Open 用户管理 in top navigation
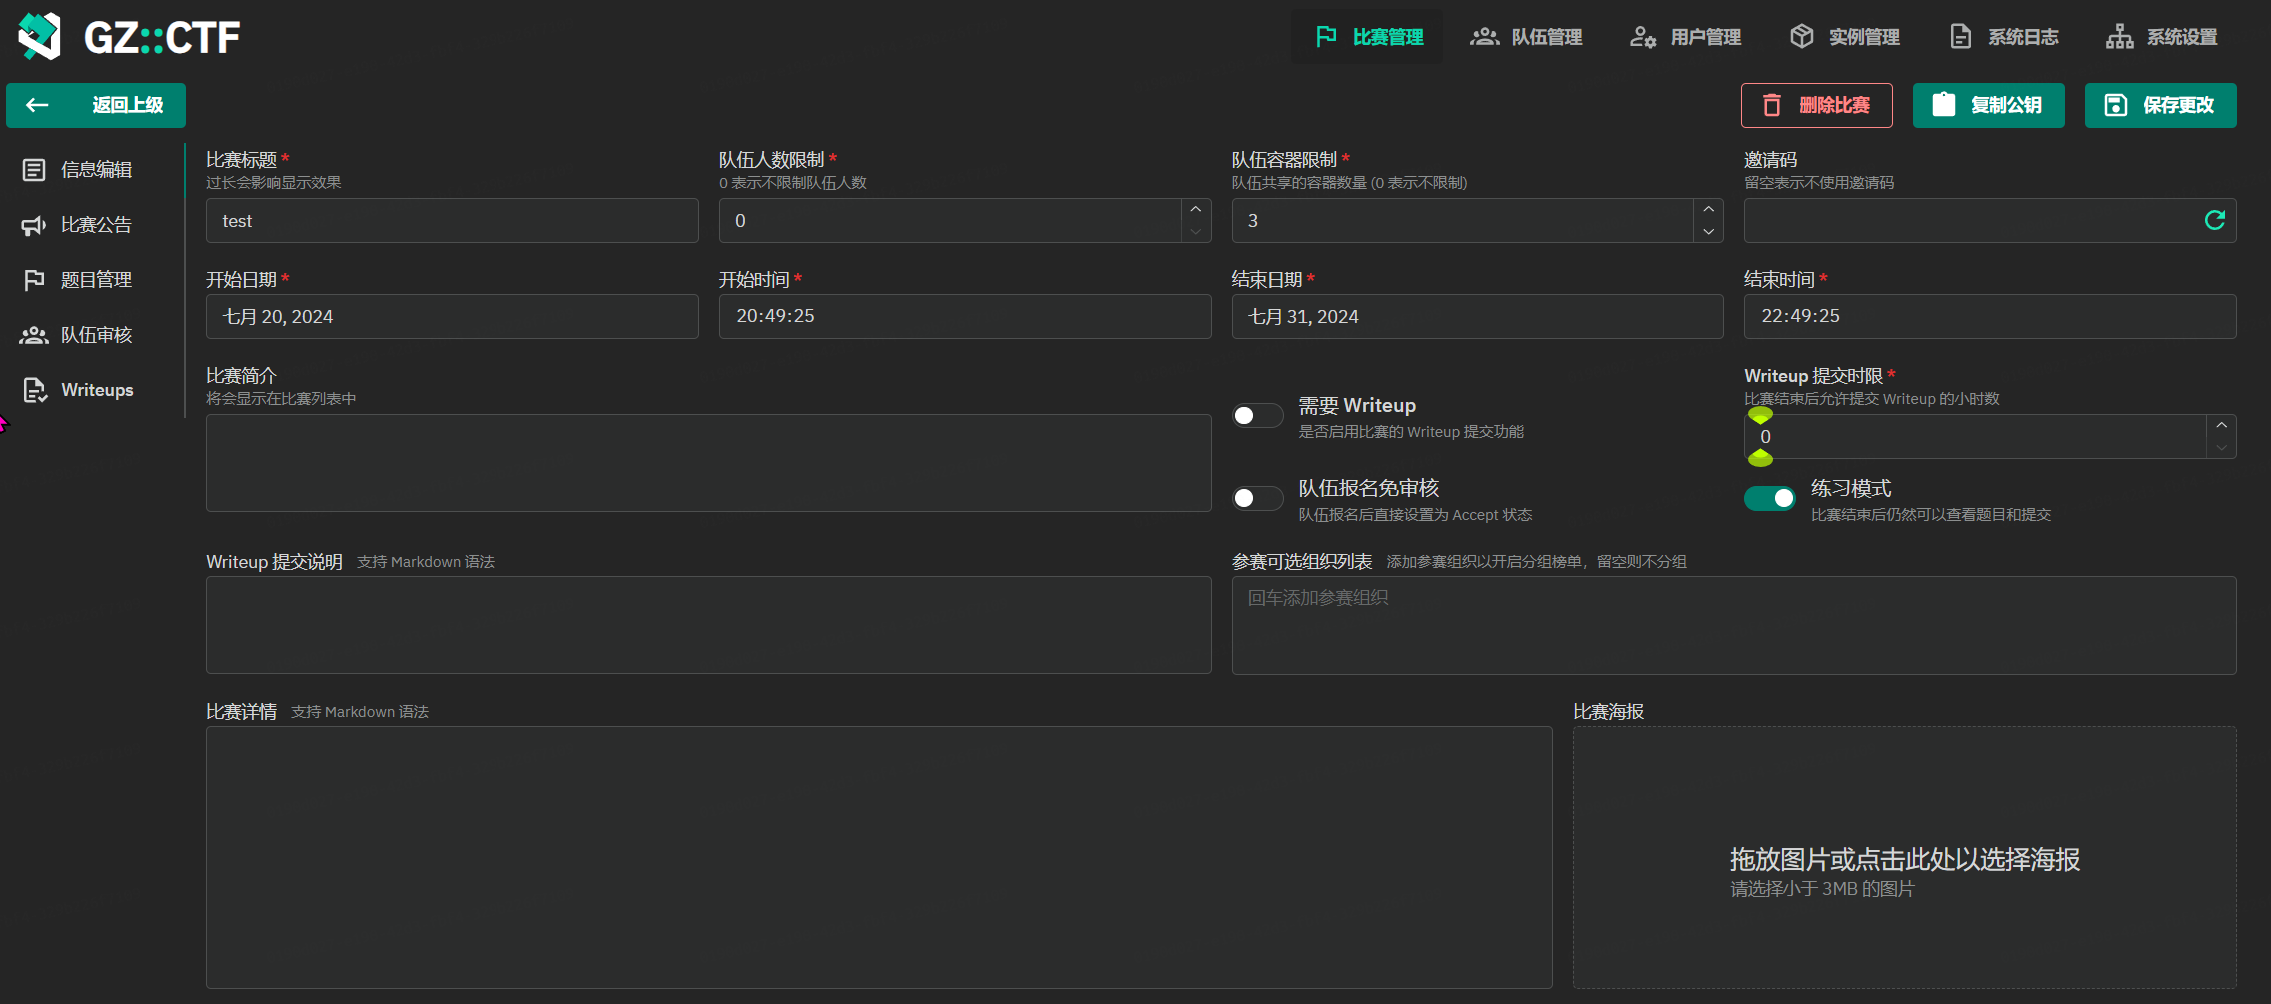 [1685, 37]
